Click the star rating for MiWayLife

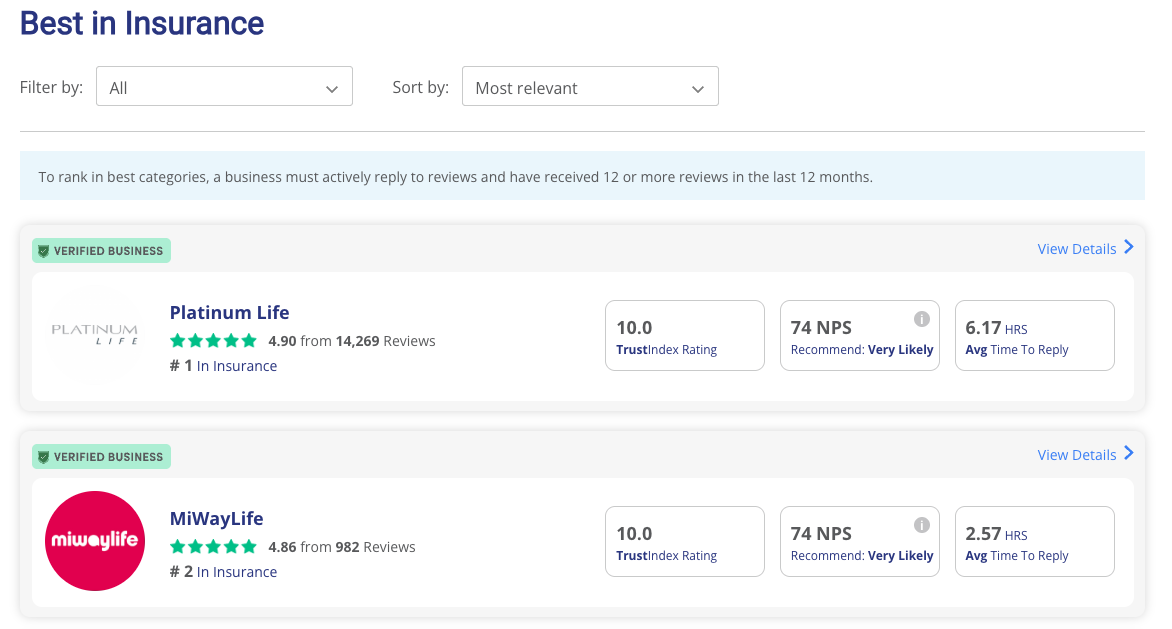(x=213, y=547)
